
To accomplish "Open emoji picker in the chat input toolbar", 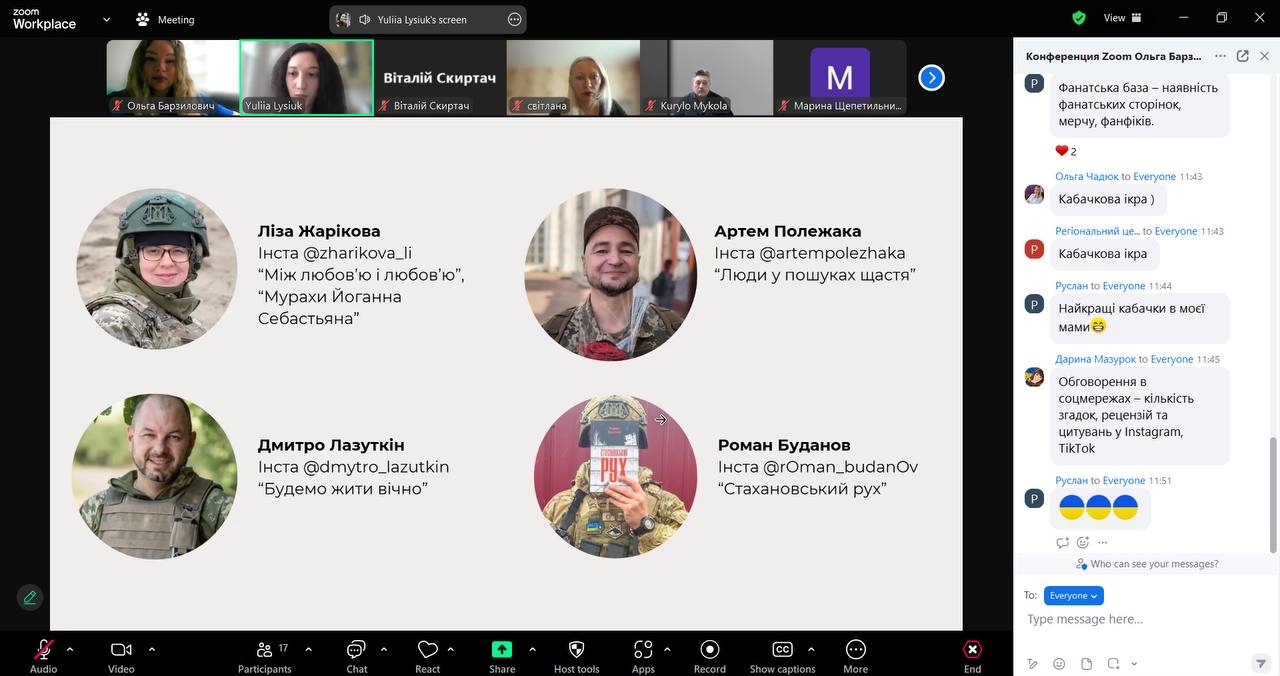I will coord(1059,664).
